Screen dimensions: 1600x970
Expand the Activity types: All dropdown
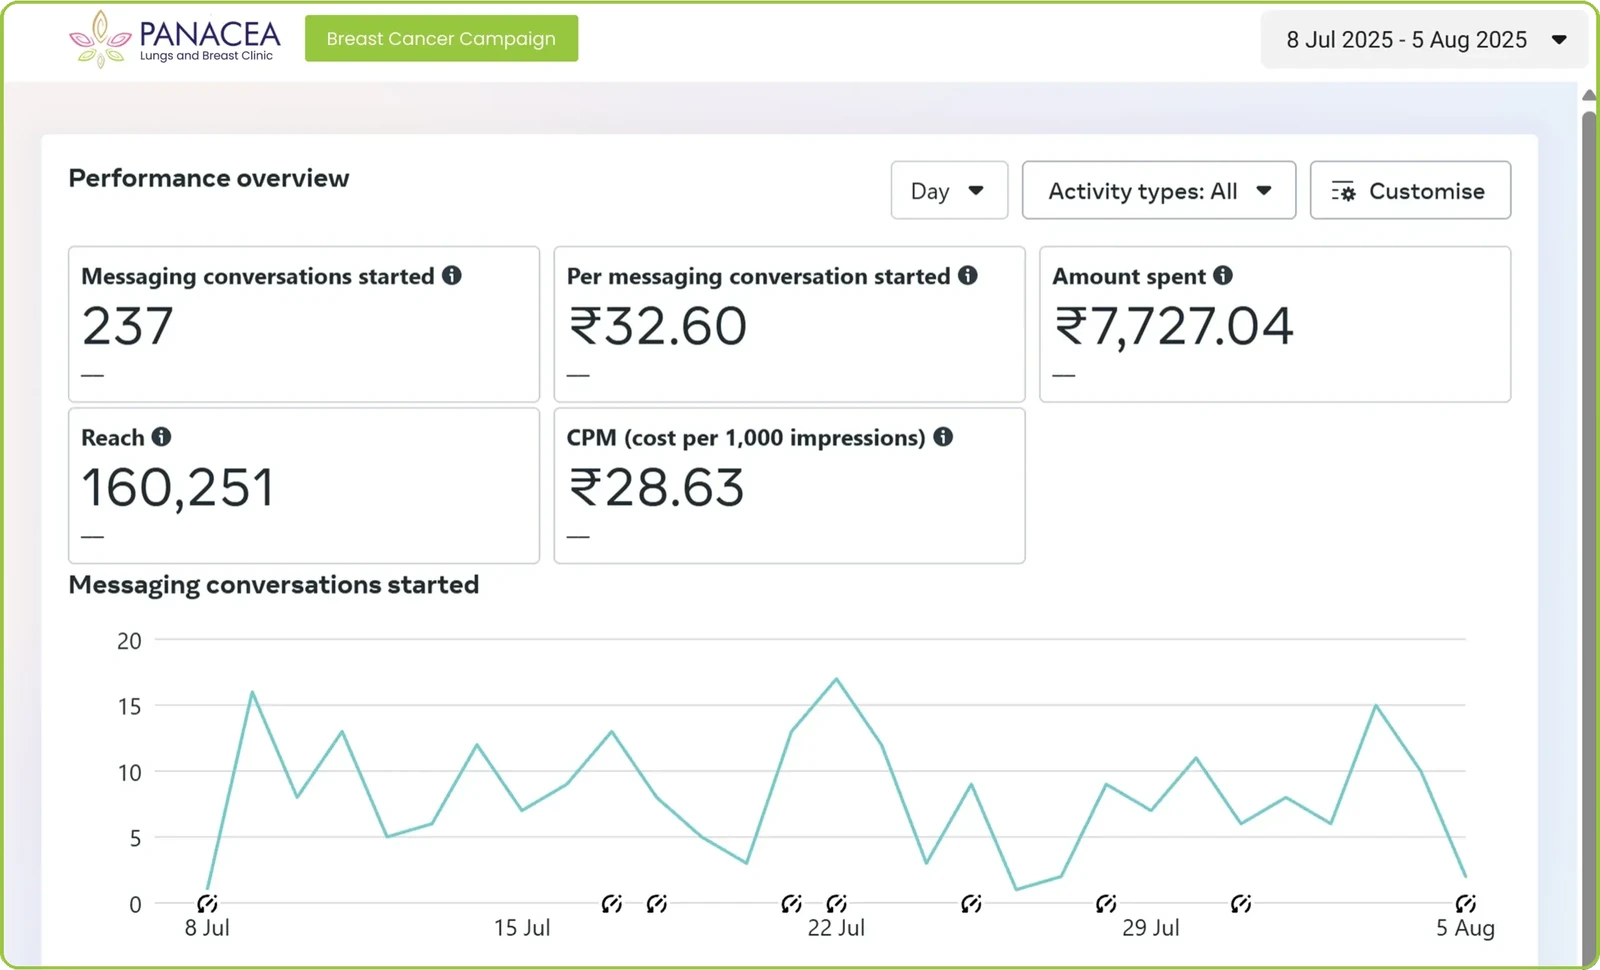pyautogui.click(x=1159, y=190)
